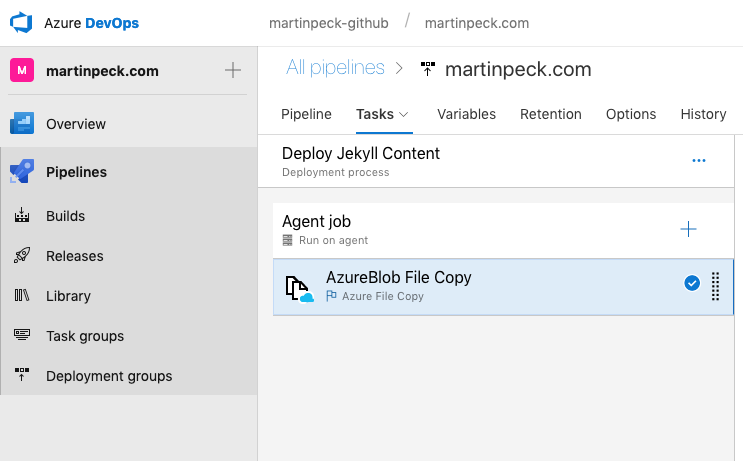
Task: Click the pink M project avatar
Action: pyautogui.click(x=22, y=70)
